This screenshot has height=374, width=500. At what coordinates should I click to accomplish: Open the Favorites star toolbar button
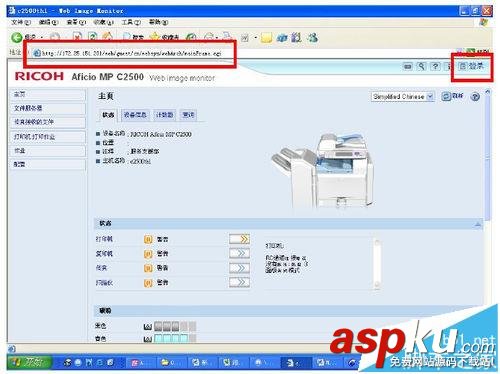point(165,37)
